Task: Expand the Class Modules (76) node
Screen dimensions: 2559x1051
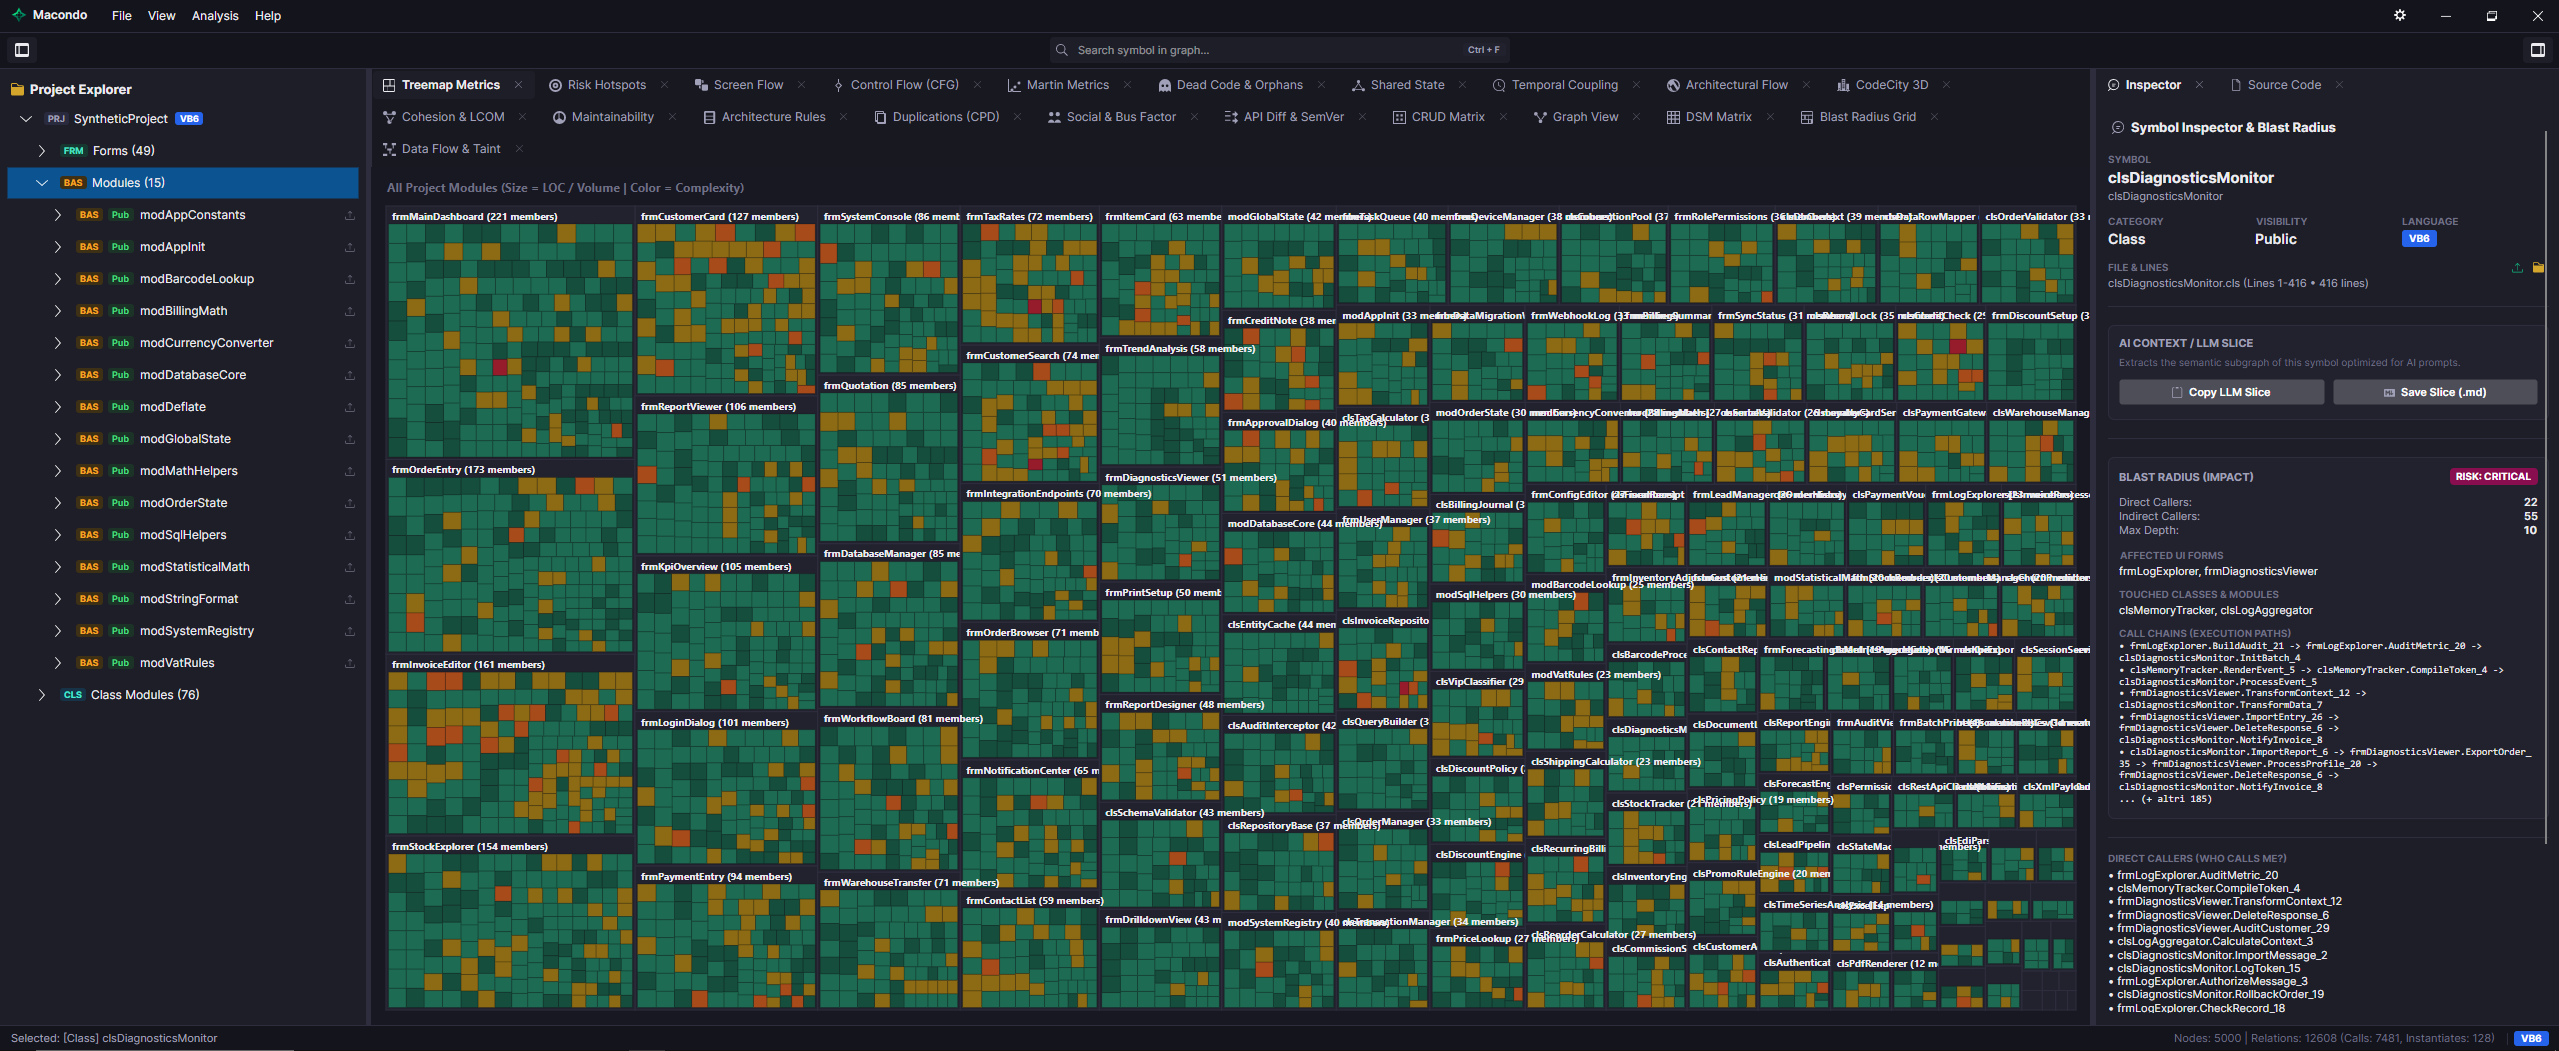Action: [x=42, y=695]
